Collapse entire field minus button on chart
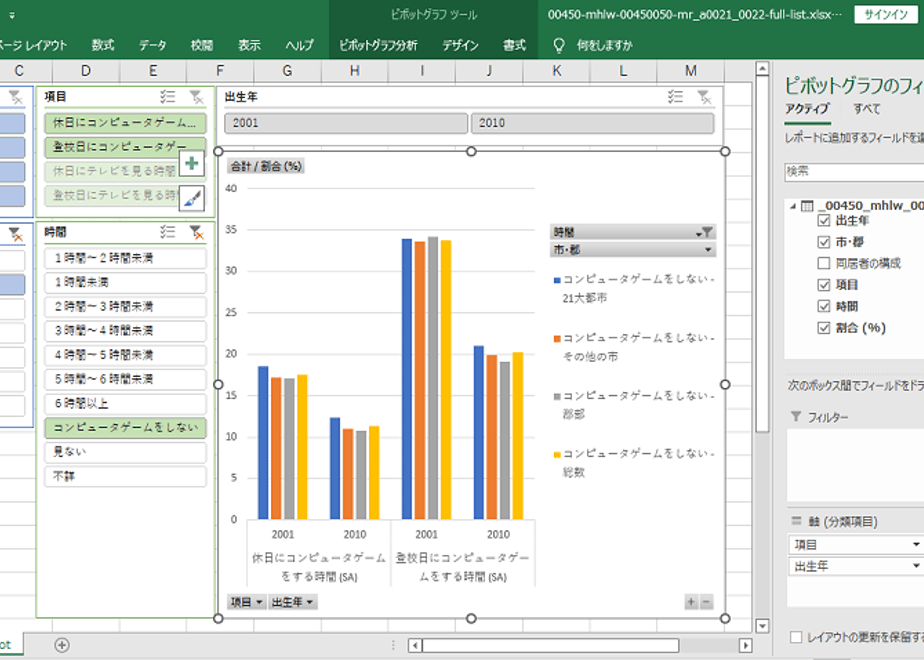Image resolution: width=924 pixels, height=660 pixels. click(x=706, y=602)
